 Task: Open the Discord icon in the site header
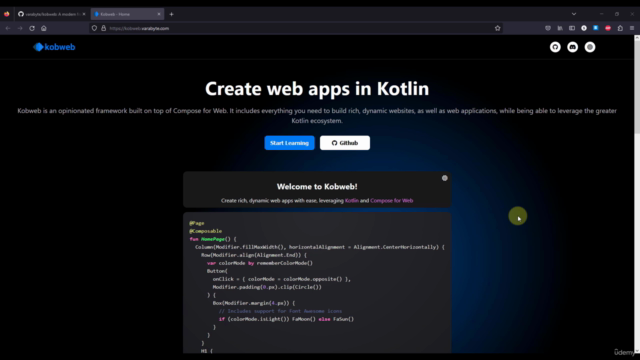[573, 47]
